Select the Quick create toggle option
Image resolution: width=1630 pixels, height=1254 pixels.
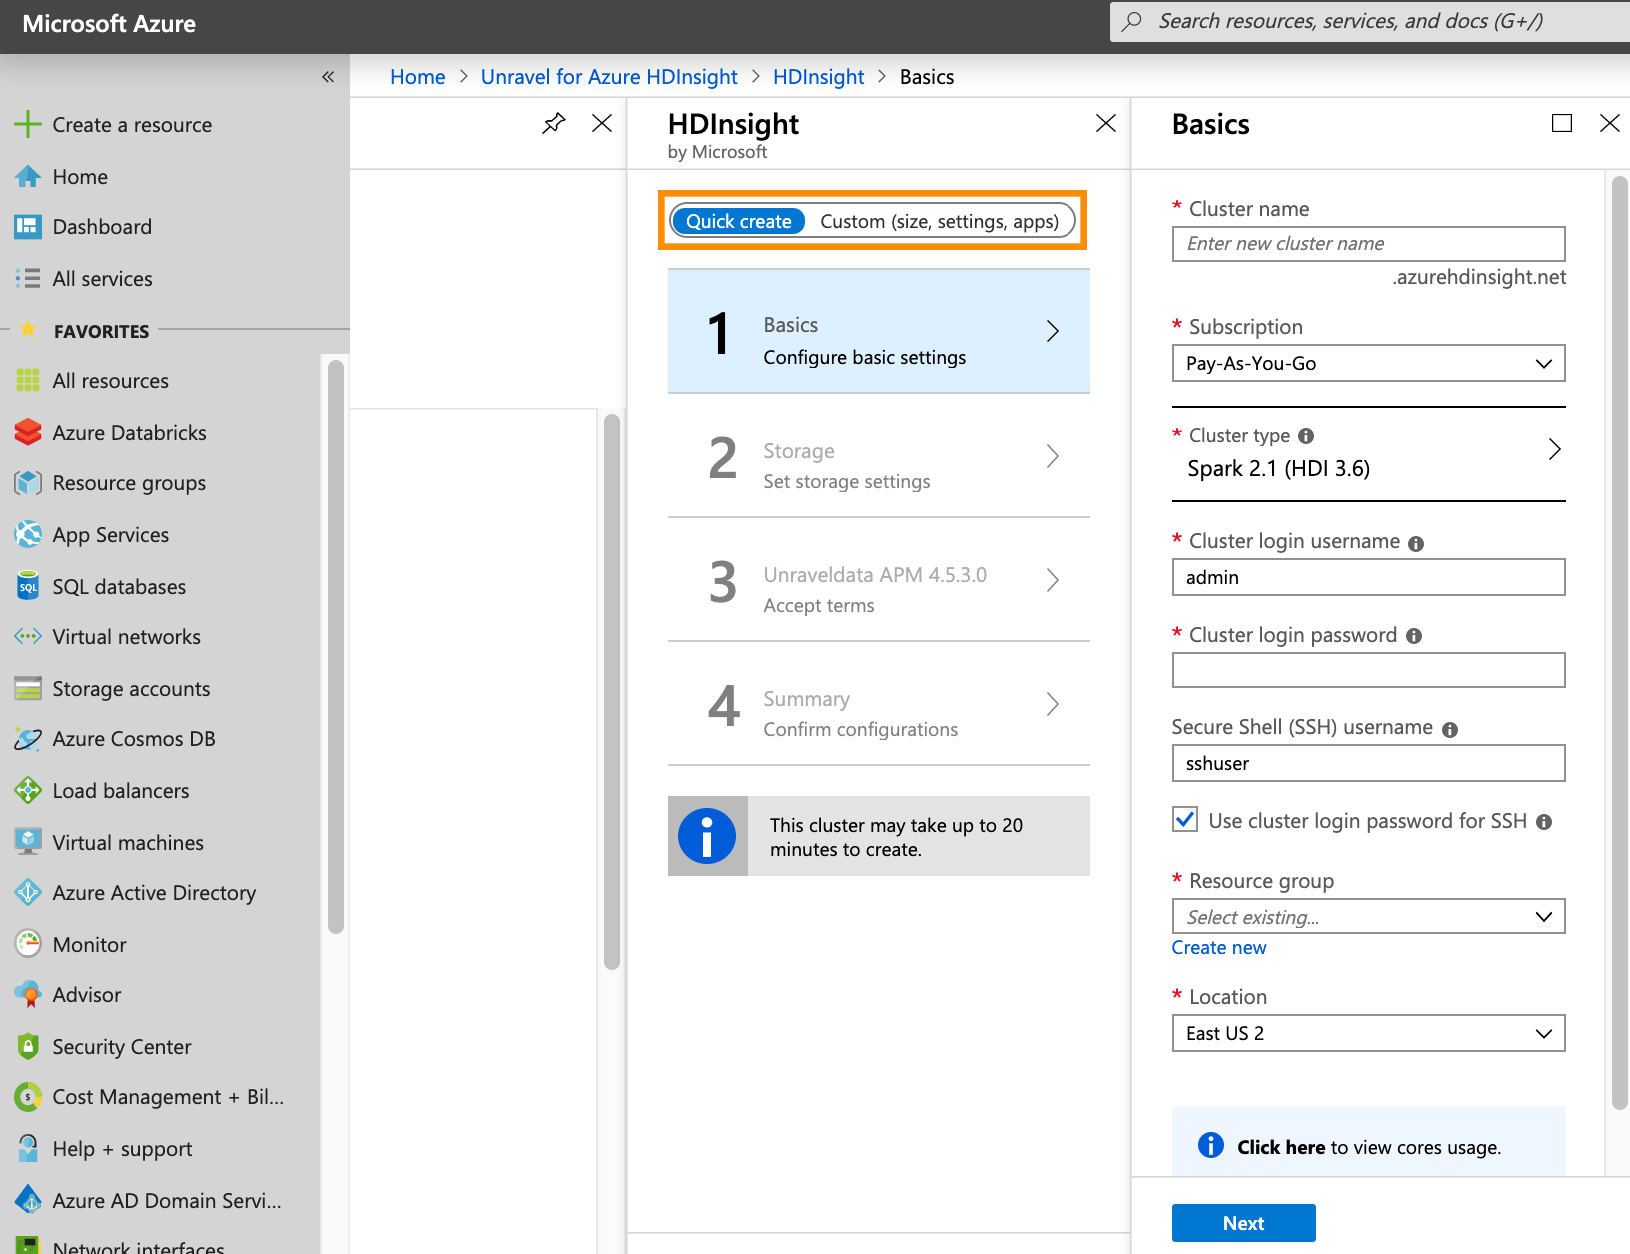pyautogui.click(x=738, y=221)
